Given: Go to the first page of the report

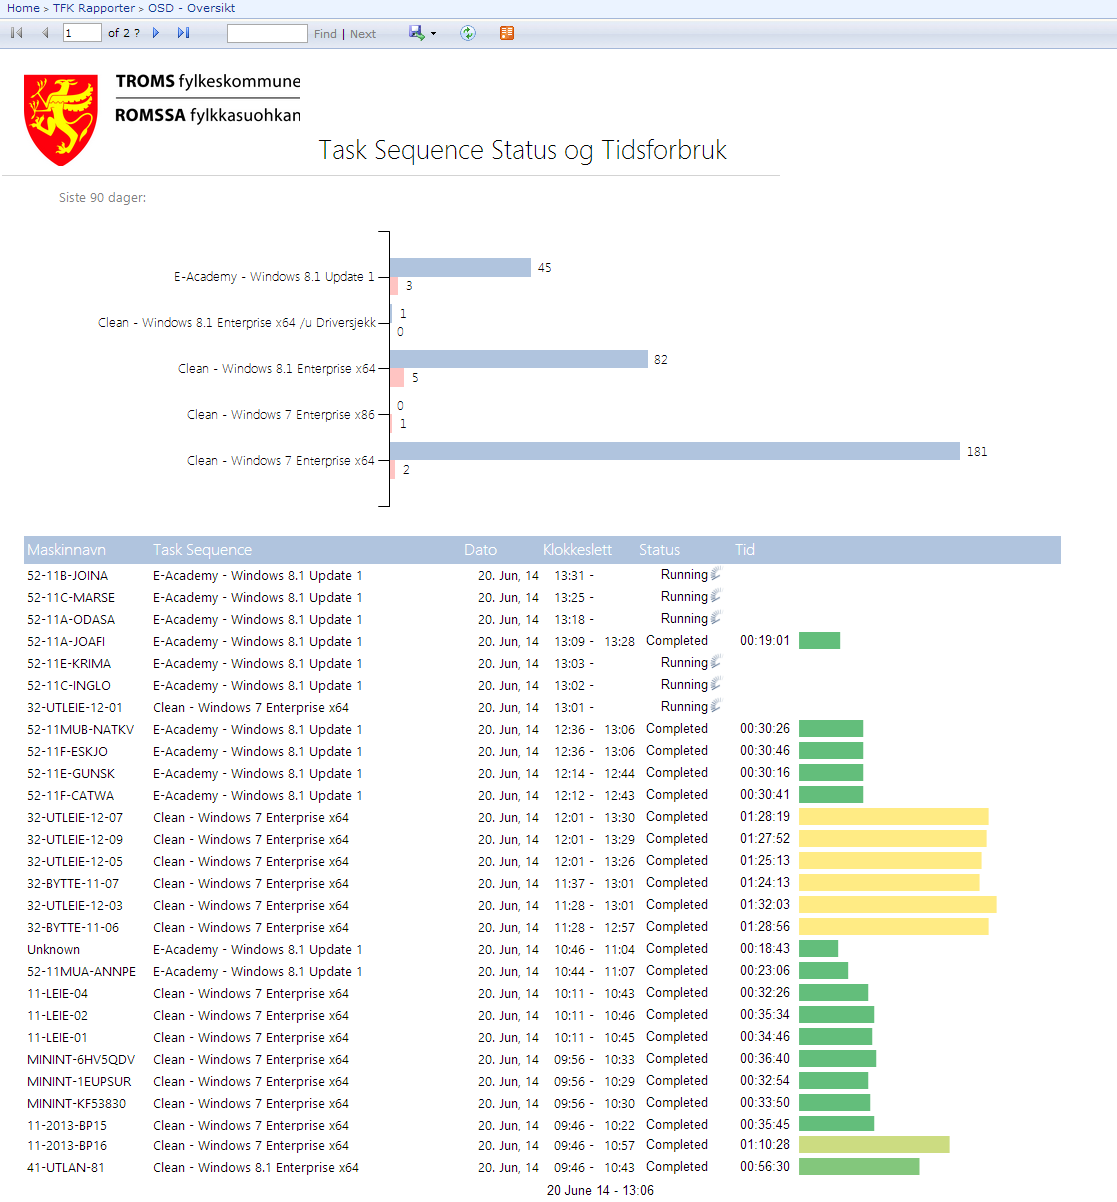Looking at the screenshot, I should click(x=14, y=32).
